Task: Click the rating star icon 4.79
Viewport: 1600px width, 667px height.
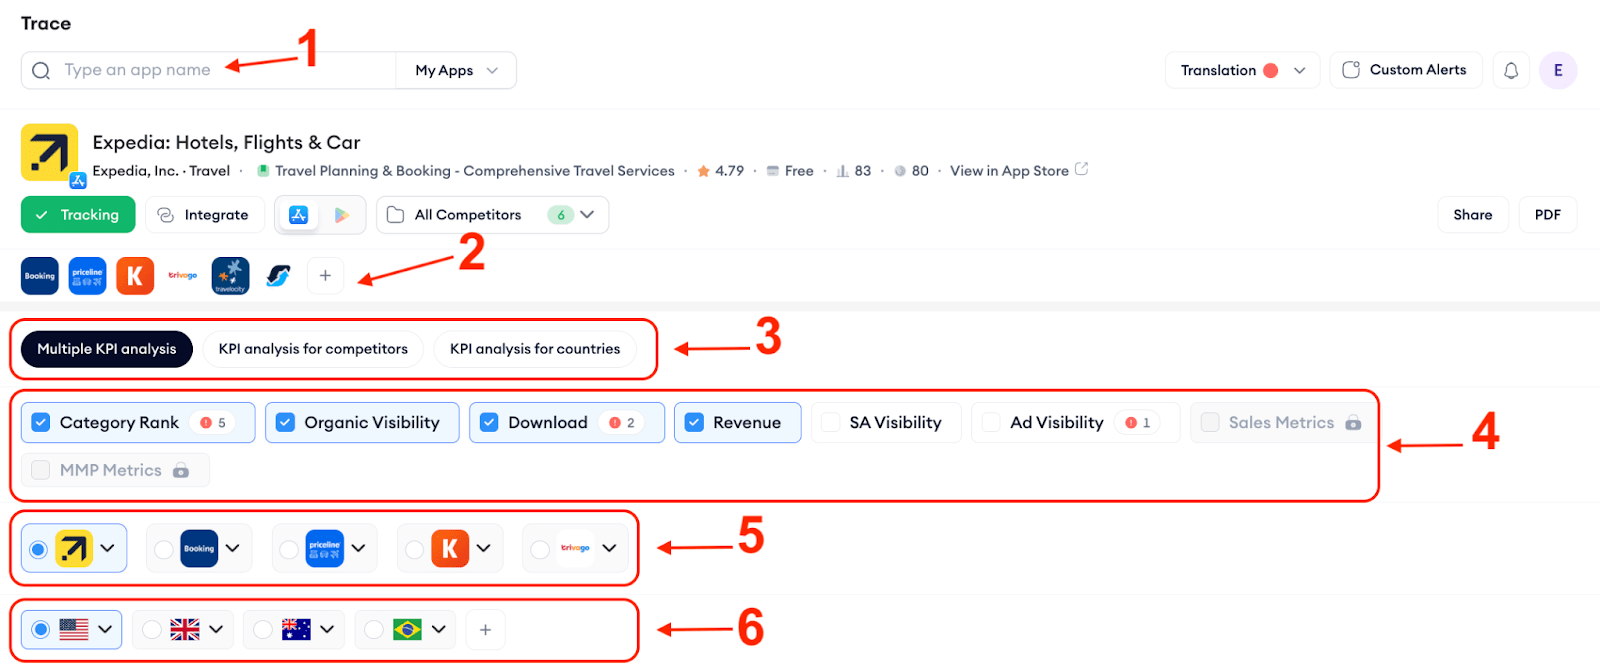Action: click(x=704, y=171)
